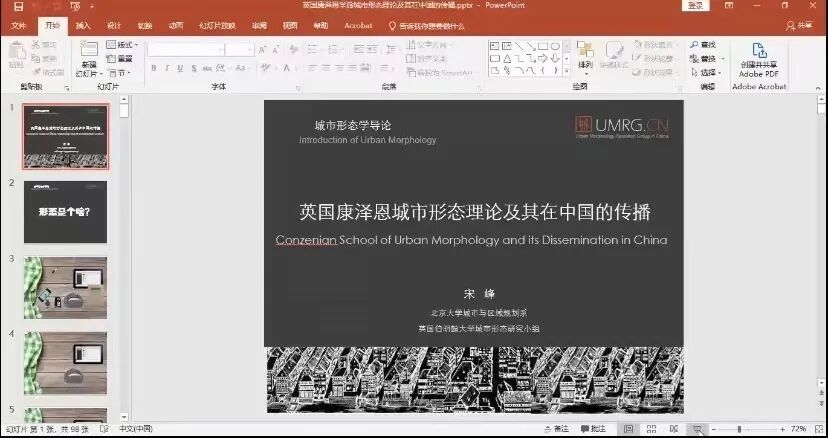This screenshot has height=438, width=828.
Task: Click the Find (查找) magnifier button
Action: [704, 45]
